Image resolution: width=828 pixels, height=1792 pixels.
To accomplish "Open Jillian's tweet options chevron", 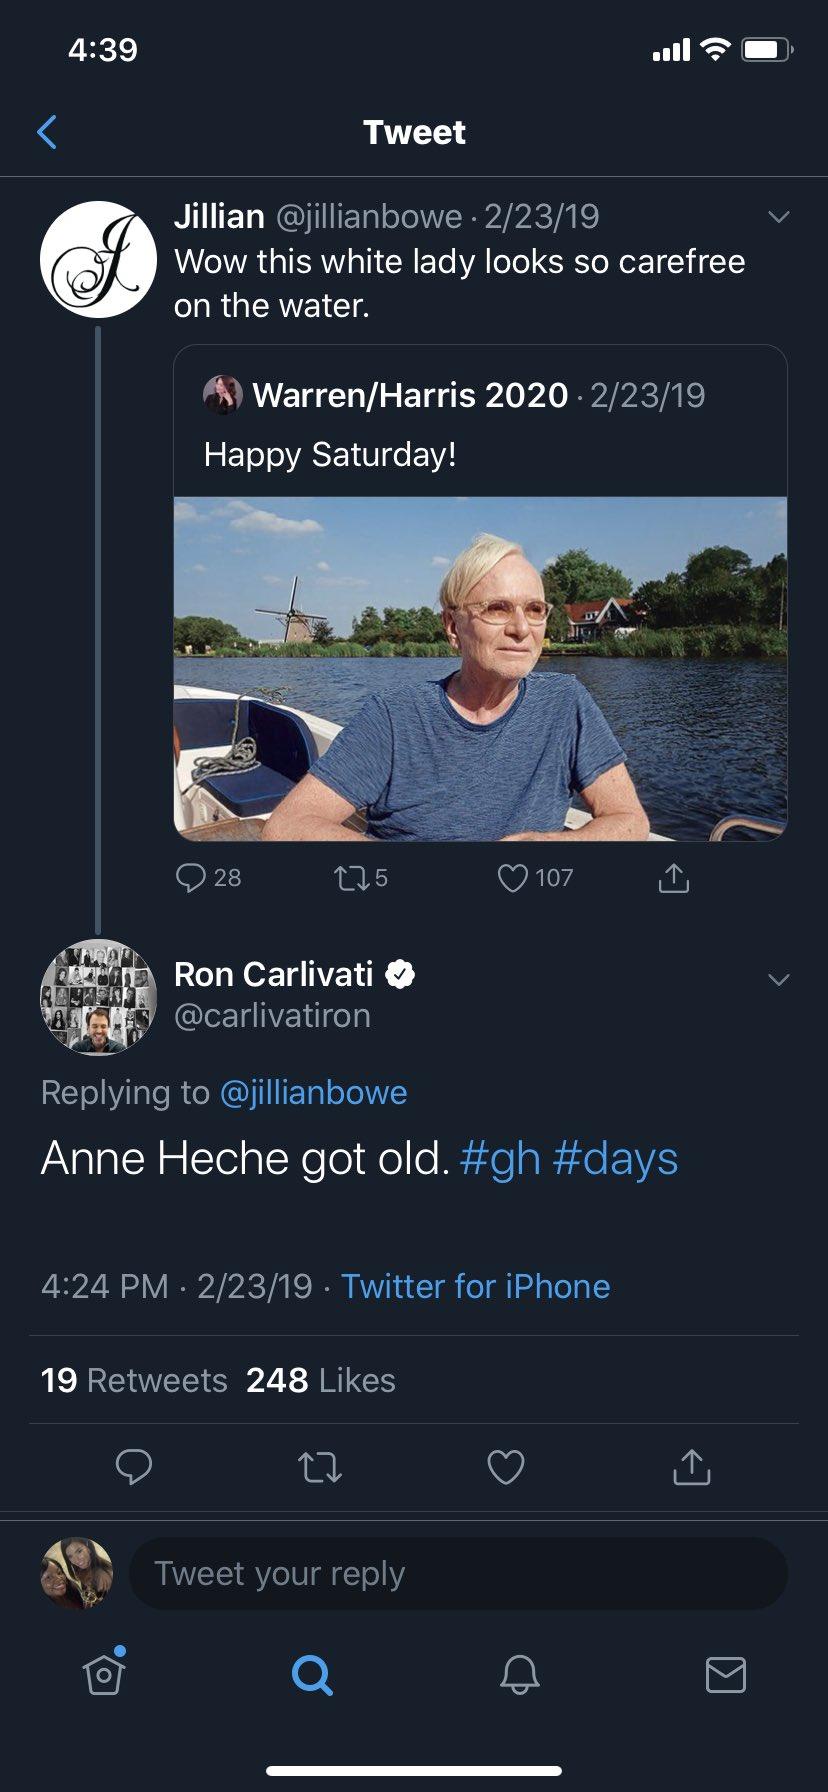I will coord(778,217).
